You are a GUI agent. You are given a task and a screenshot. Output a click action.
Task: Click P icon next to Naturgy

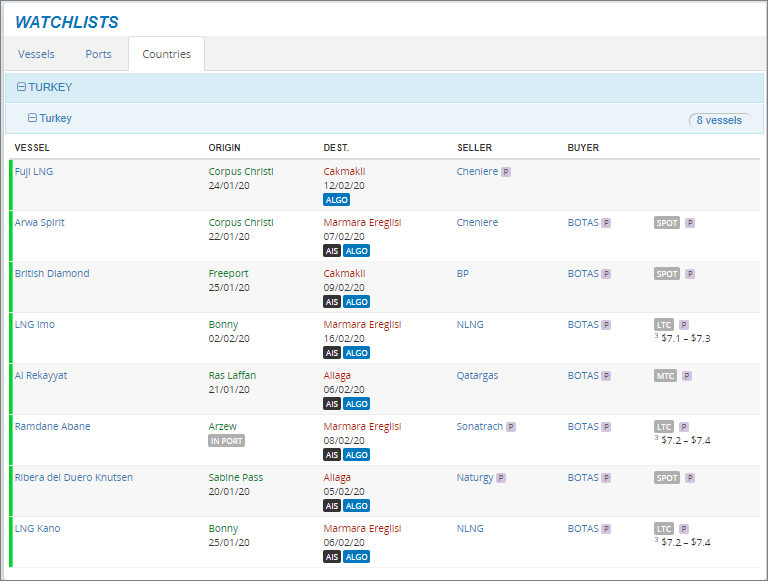pyautogui.click(x=501, y=478)
